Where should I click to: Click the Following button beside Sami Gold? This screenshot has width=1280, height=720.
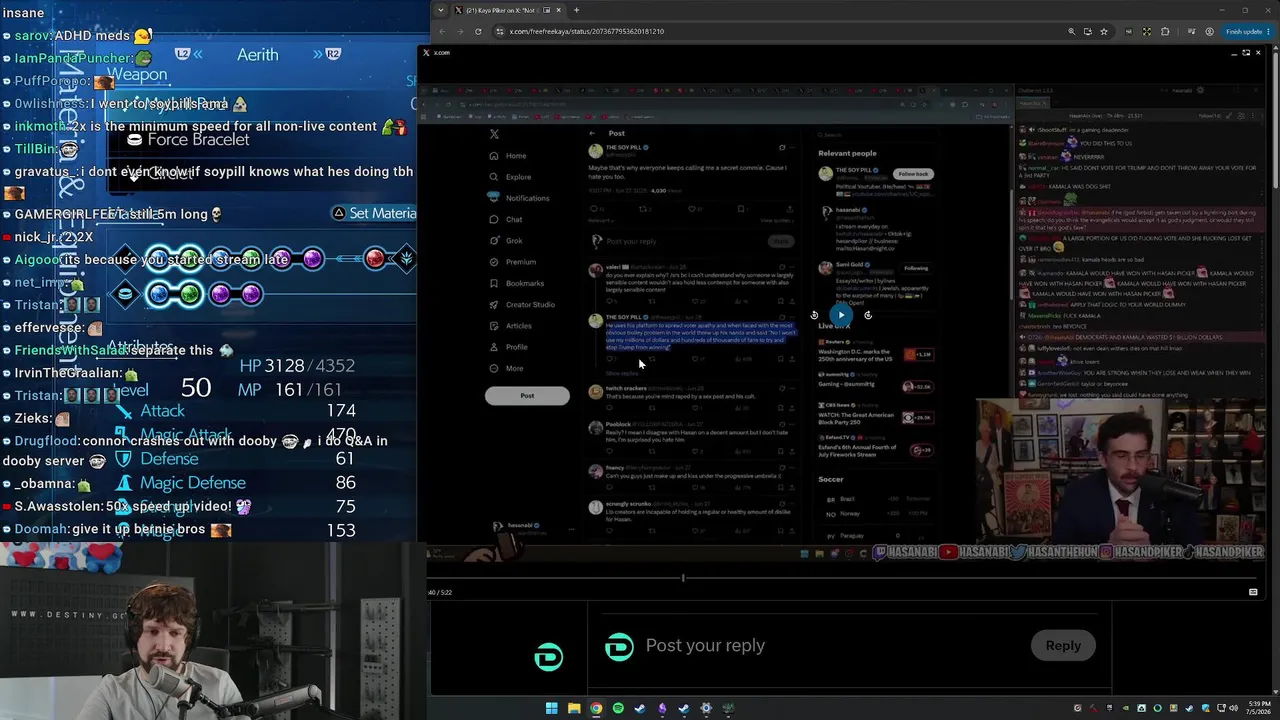(x=915, y=268)
